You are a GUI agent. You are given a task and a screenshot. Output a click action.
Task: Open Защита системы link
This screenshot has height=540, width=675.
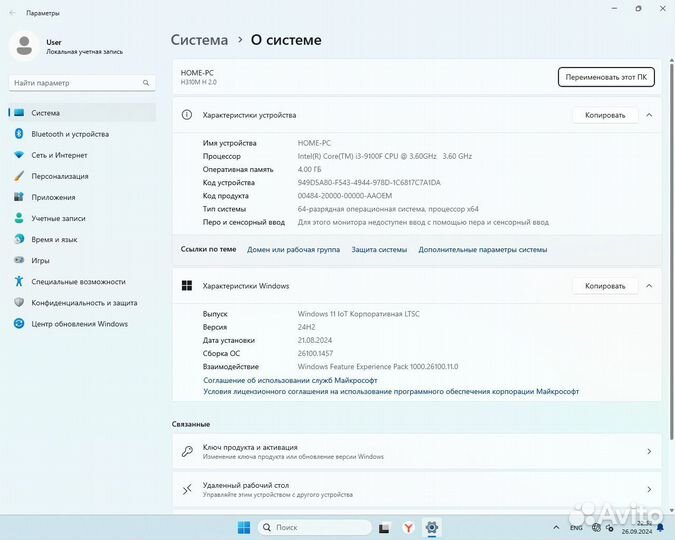point(379,250)
